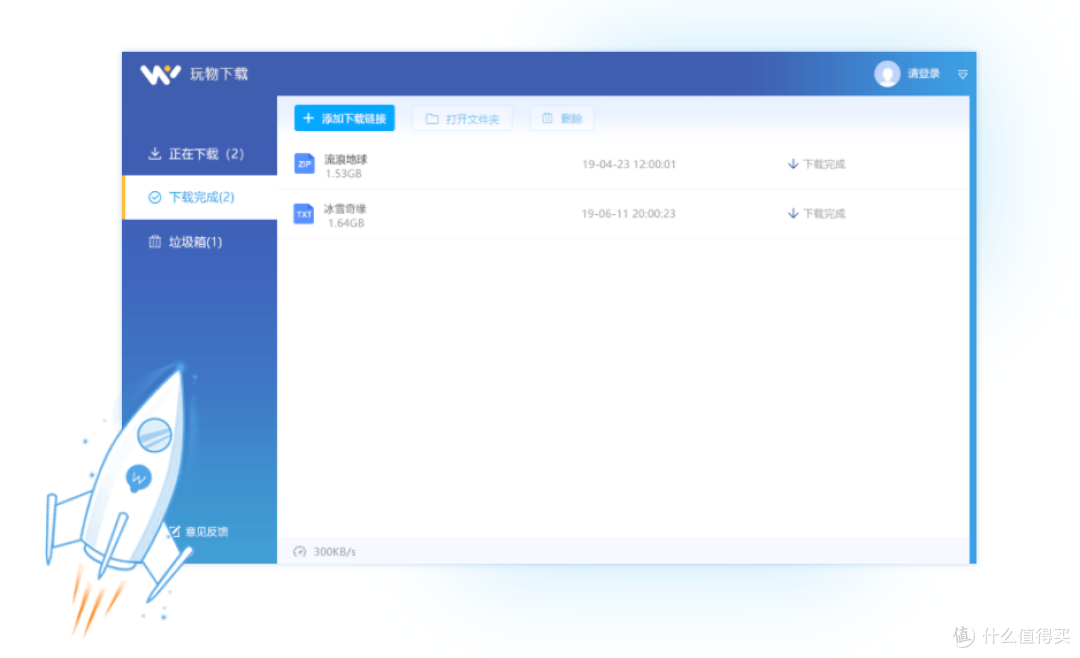This screenshot has height=658, width=1080.
Task: Click the speed gauge icon in status bar
Action: 300,551
